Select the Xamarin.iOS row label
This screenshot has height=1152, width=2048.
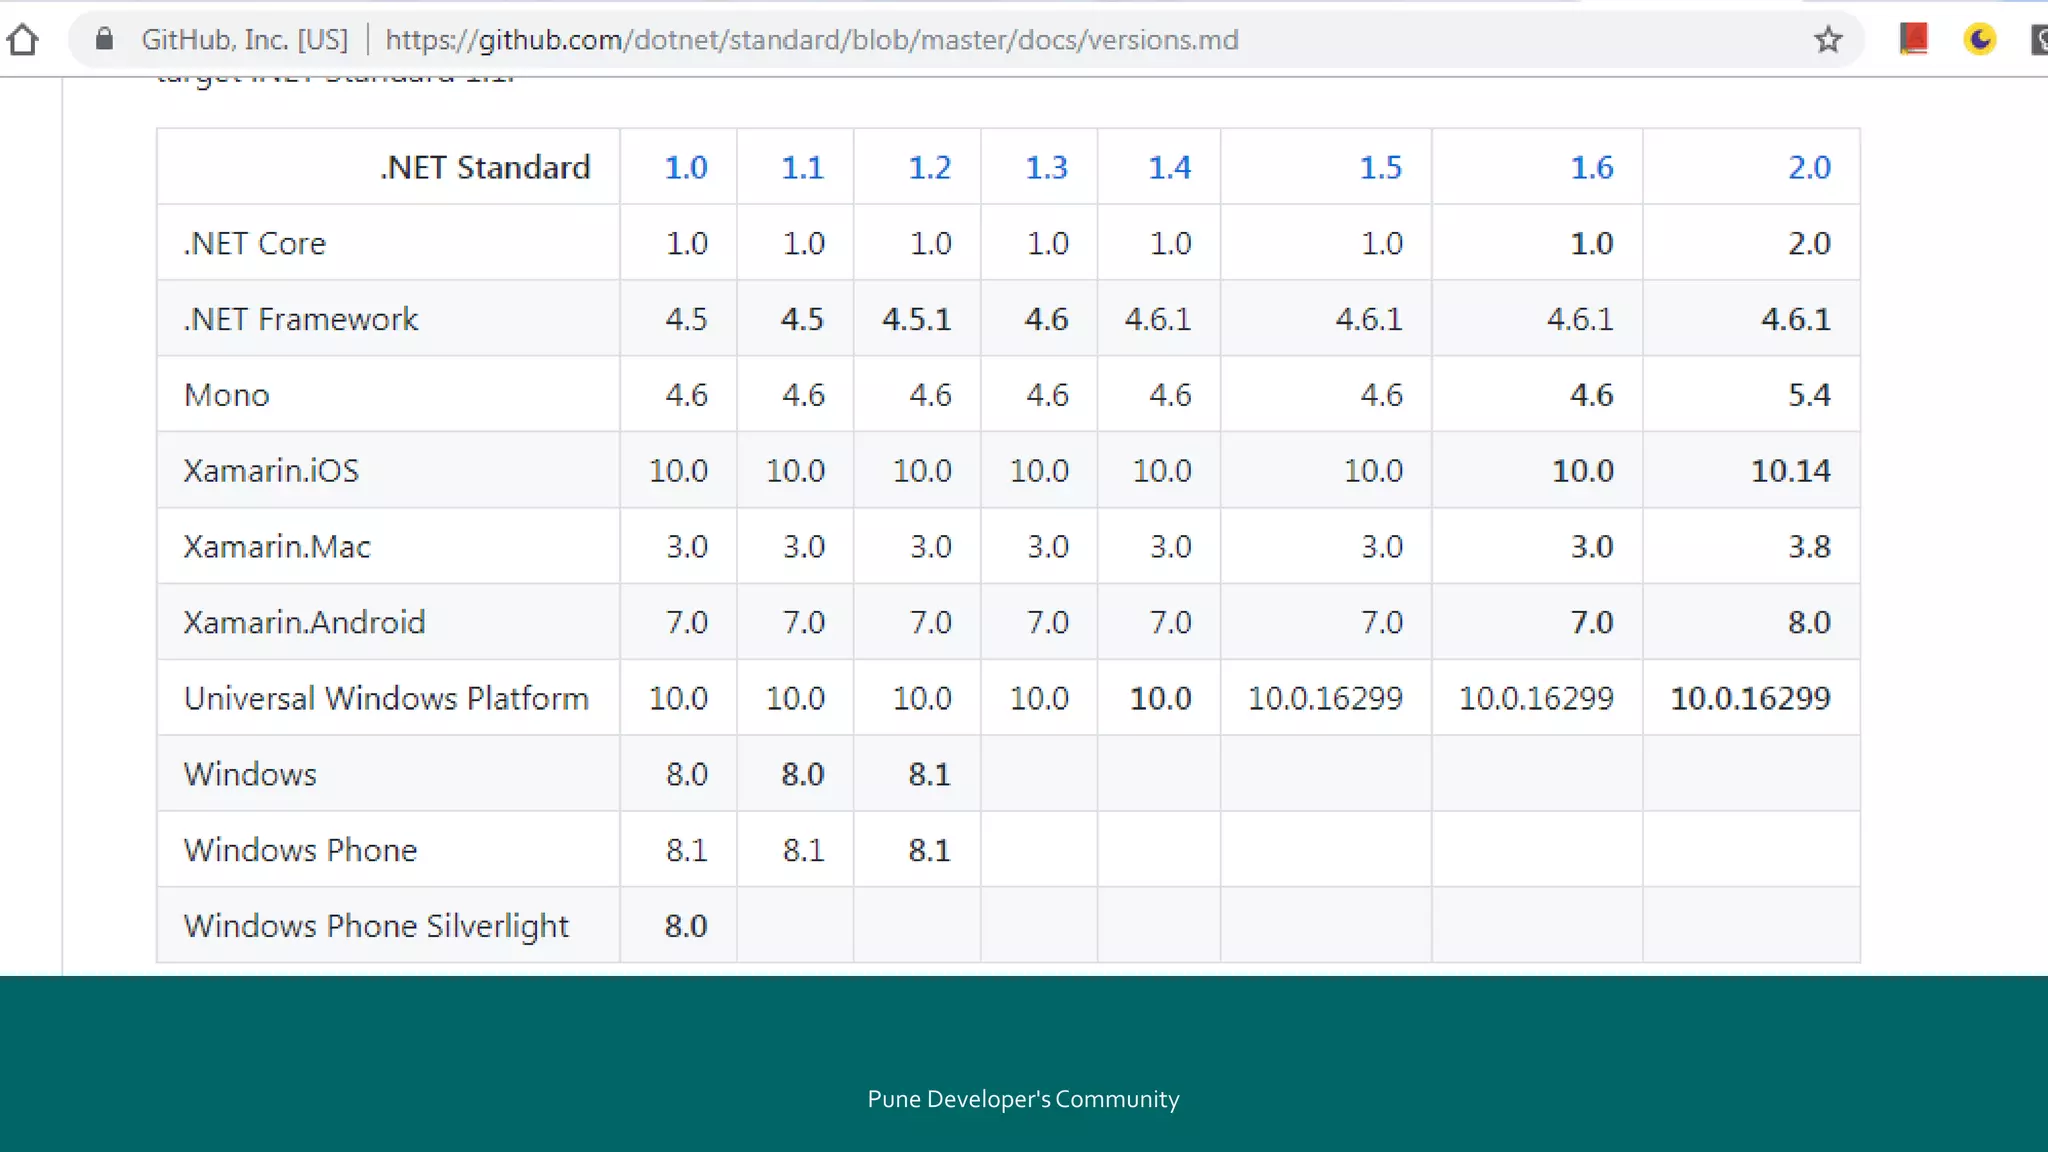pos(271,471)
